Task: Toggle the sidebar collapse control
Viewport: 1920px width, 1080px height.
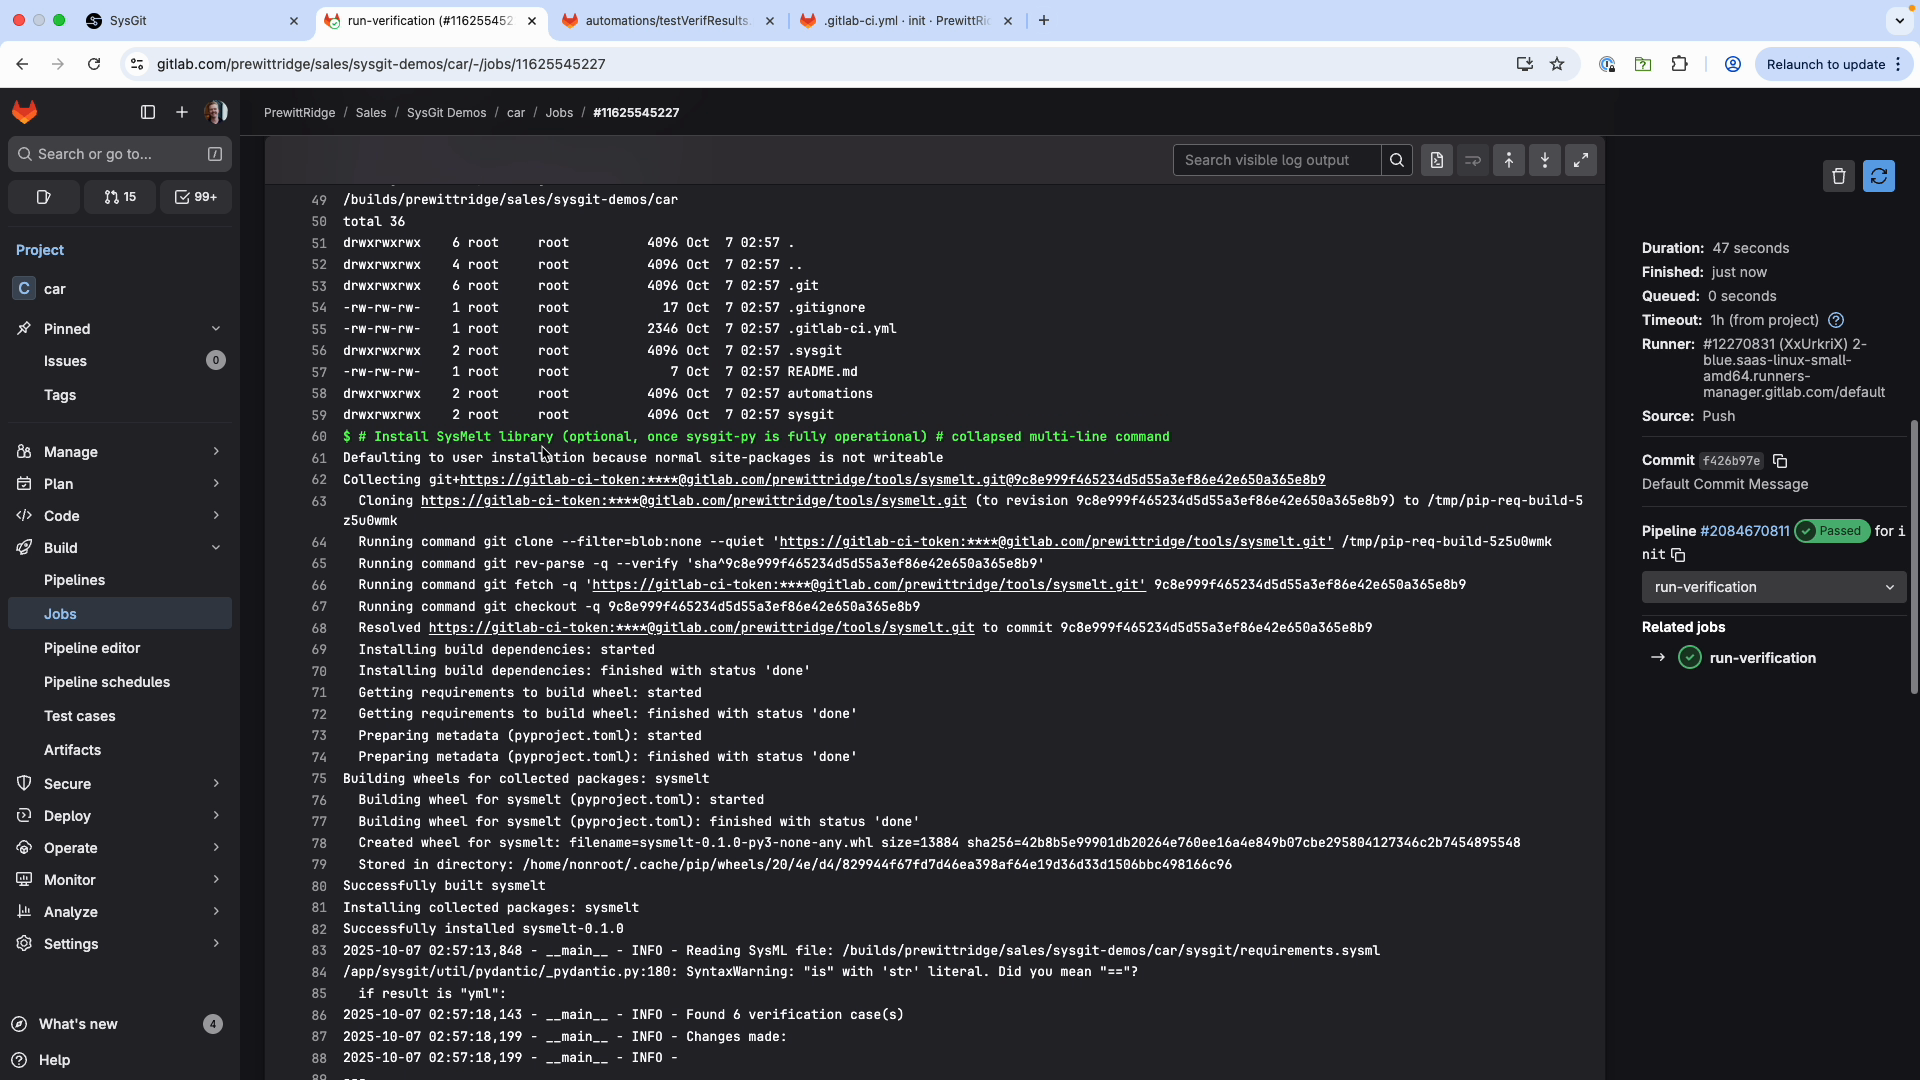Action: (x=147, y=112)
